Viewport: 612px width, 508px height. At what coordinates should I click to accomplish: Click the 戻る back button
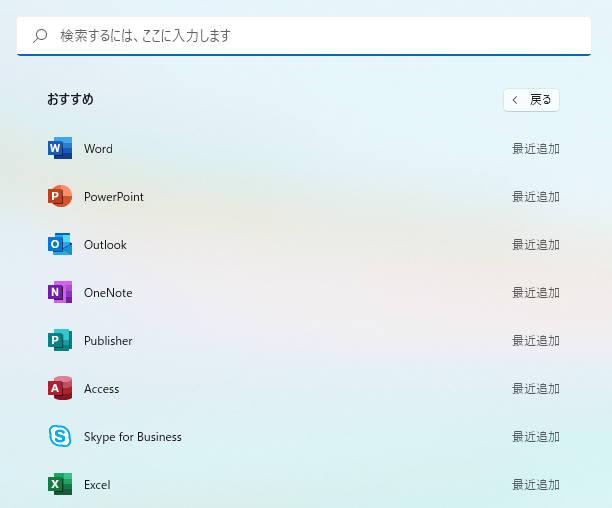tap(531, 100)
